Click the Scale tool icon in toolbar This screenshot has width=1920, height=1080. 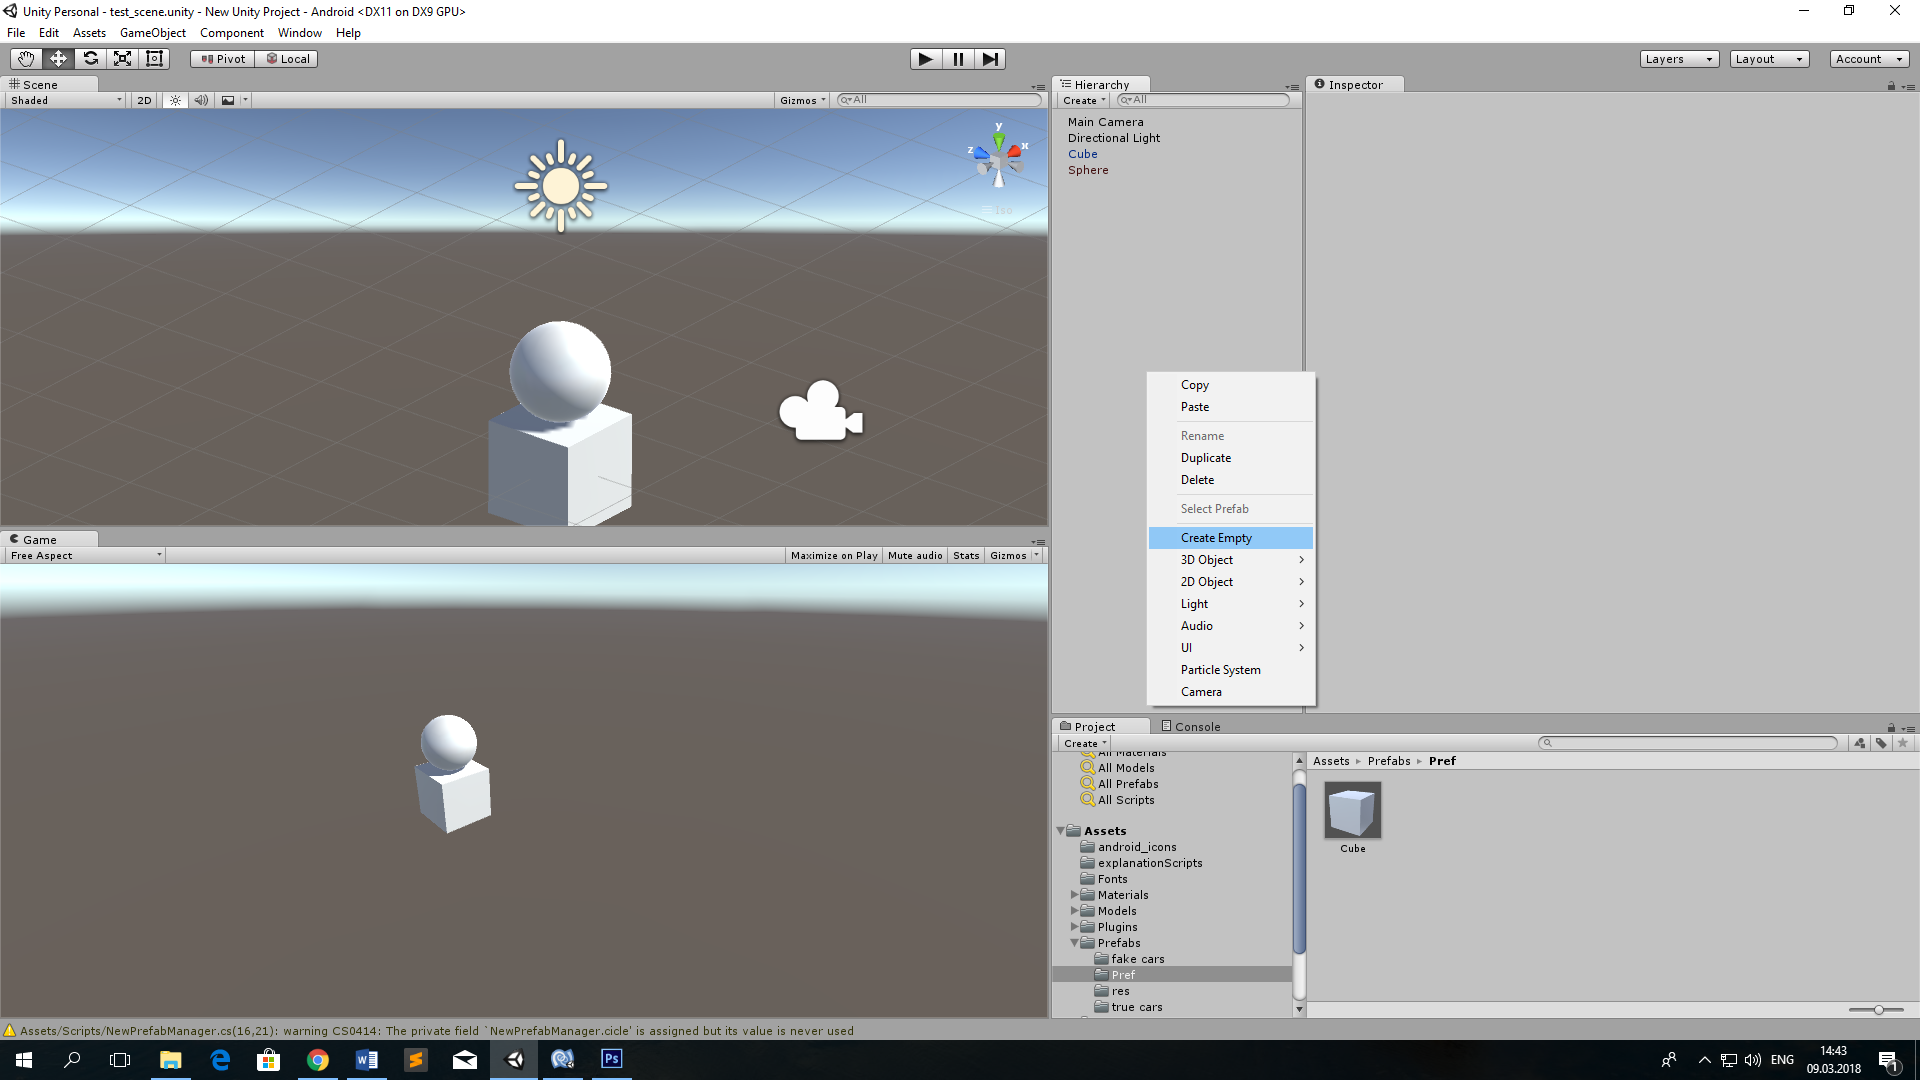(x=123, y=58)
